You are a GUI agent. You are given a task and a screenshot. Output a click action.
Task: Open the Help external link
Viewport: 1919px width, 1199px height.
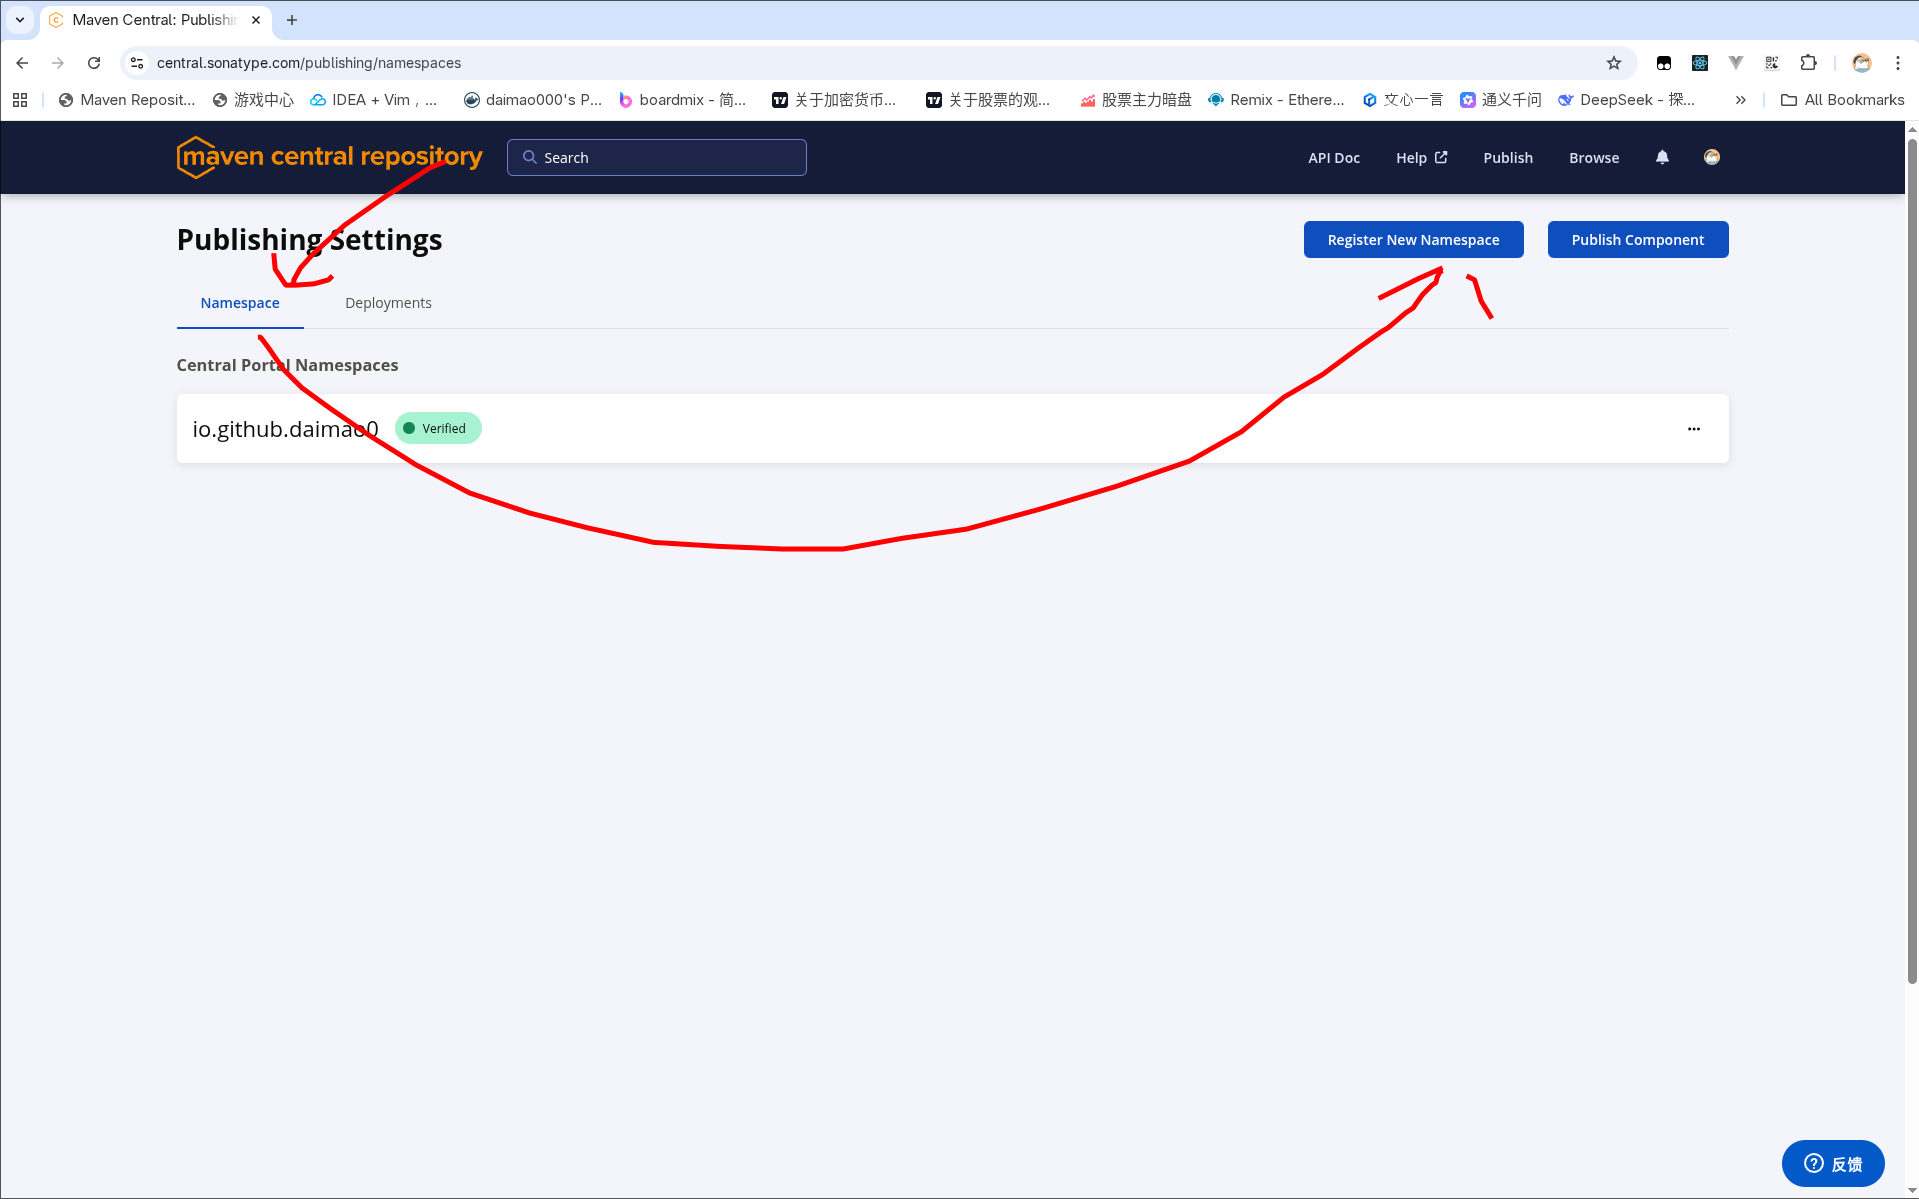tap(1421, 158)
